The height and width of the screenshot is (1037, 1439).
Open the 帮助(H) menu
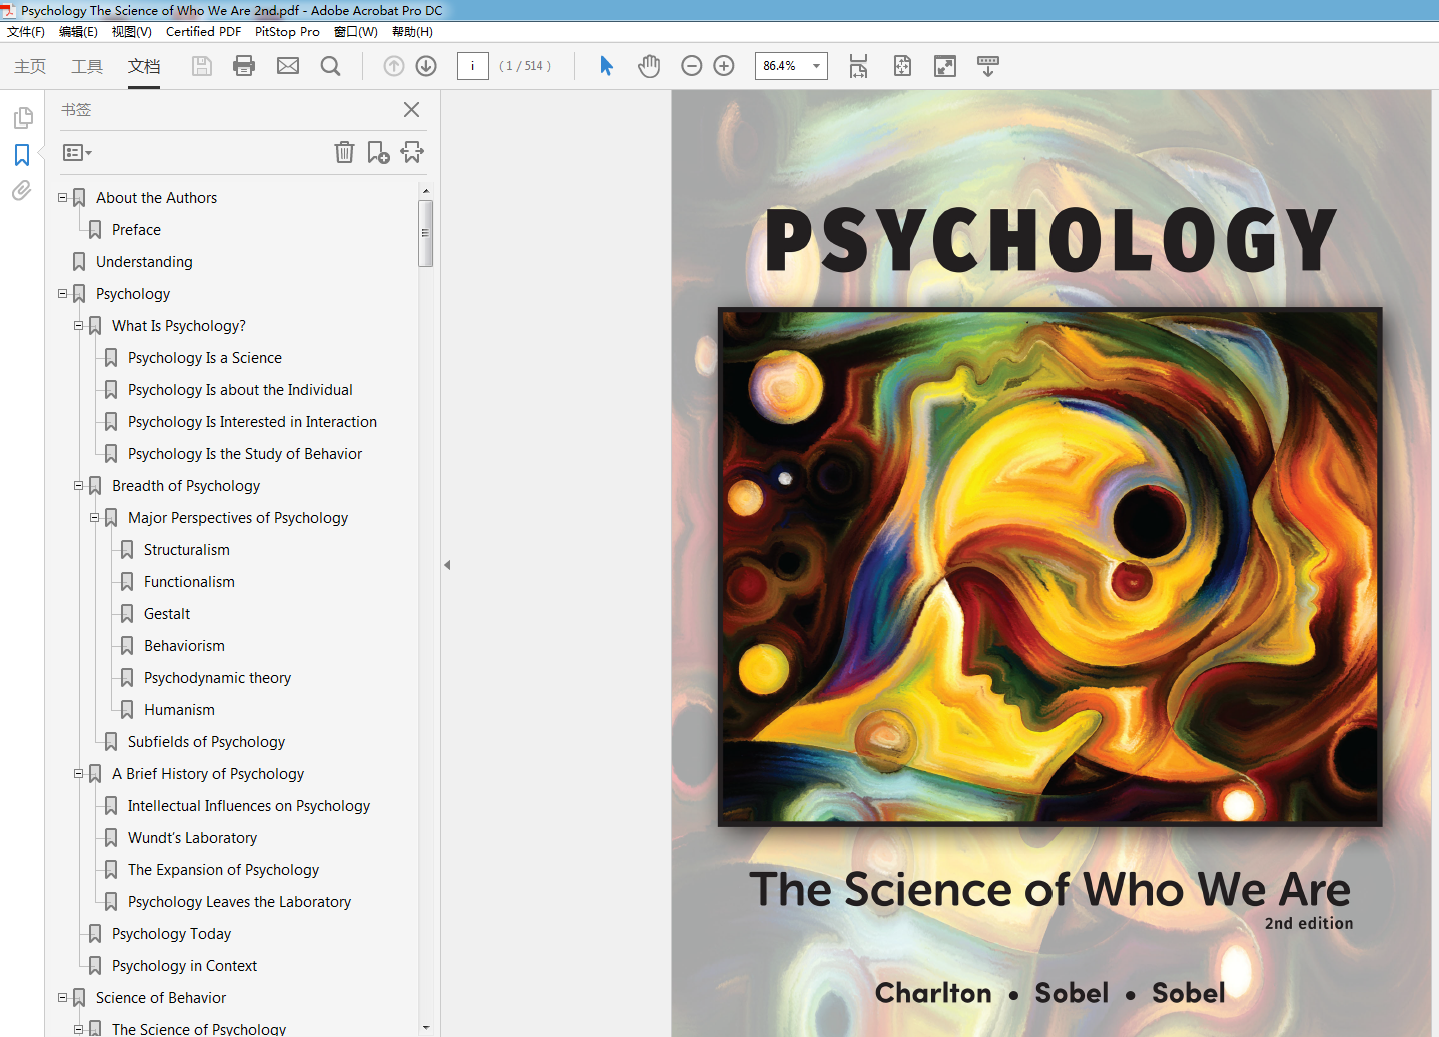(412, 32)
